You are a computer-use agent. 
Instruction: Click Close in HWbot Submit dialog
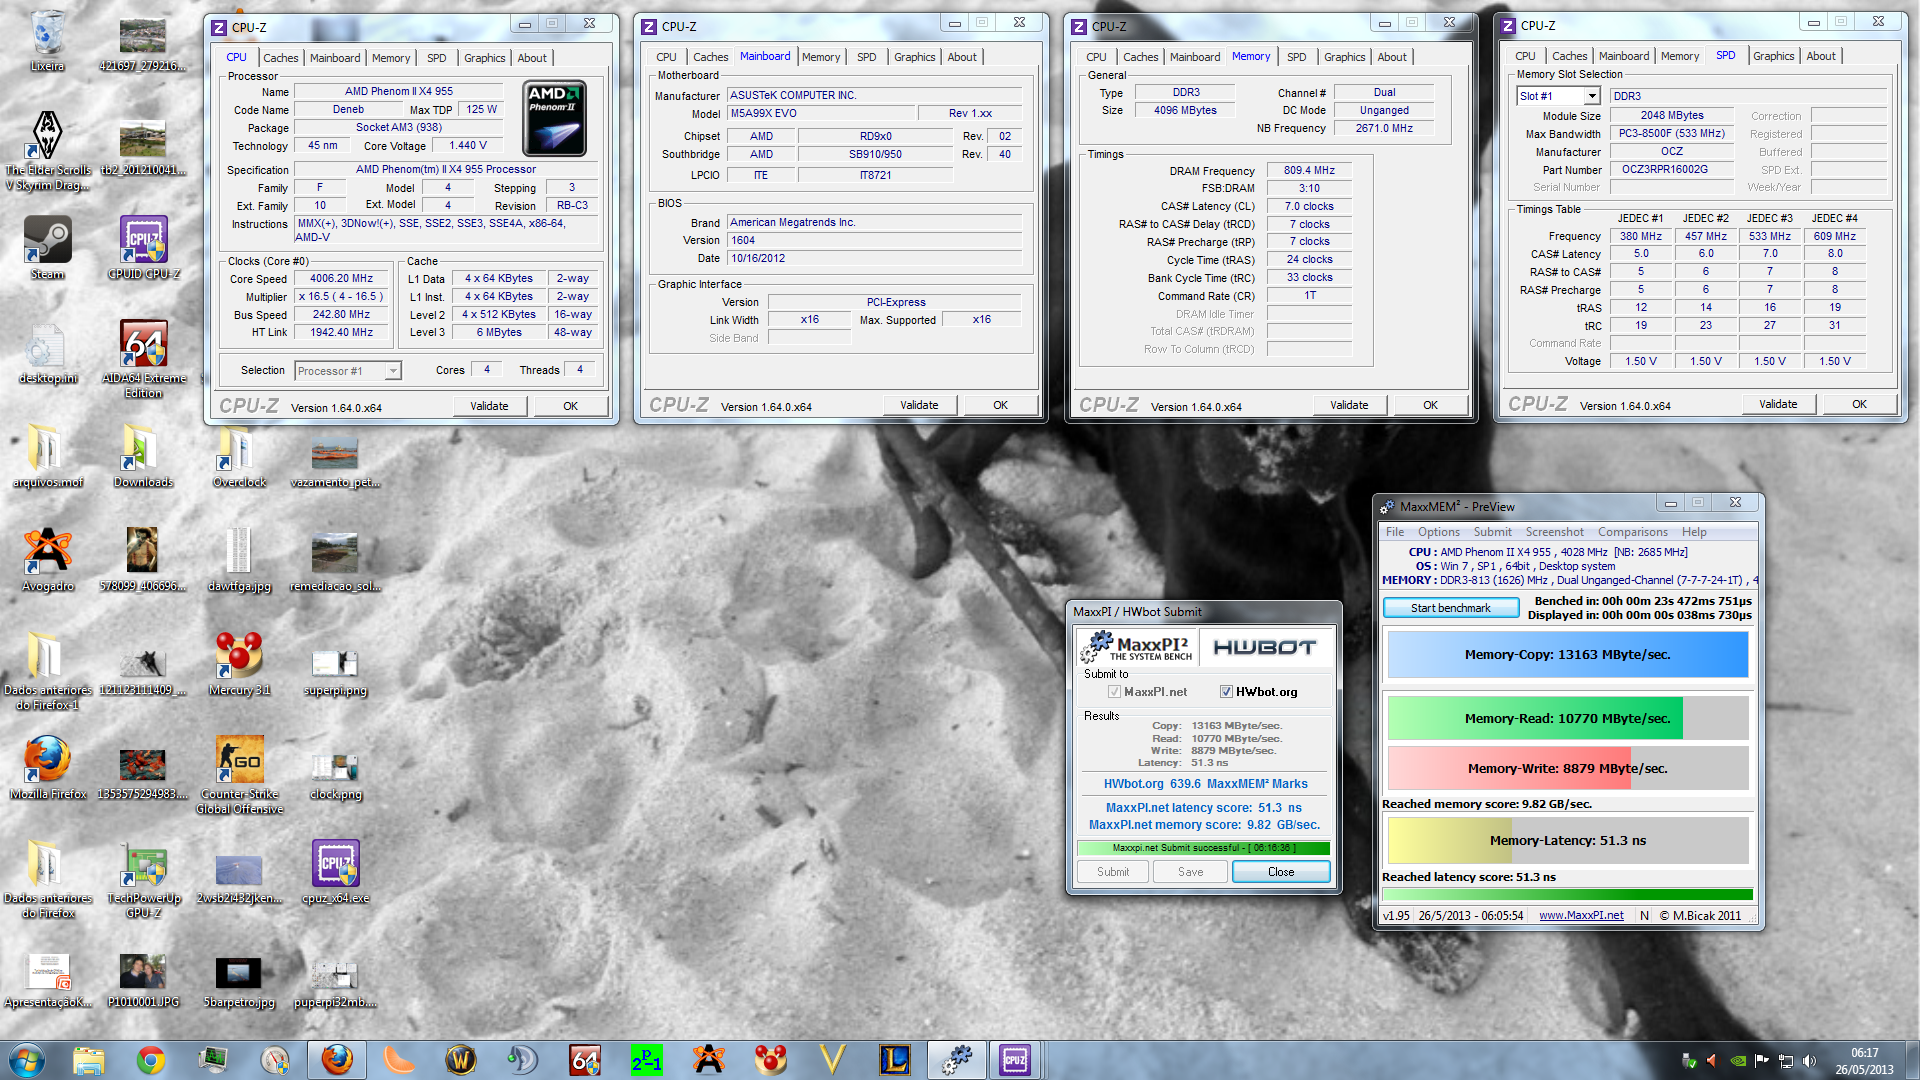click(x=1280, y=872)
